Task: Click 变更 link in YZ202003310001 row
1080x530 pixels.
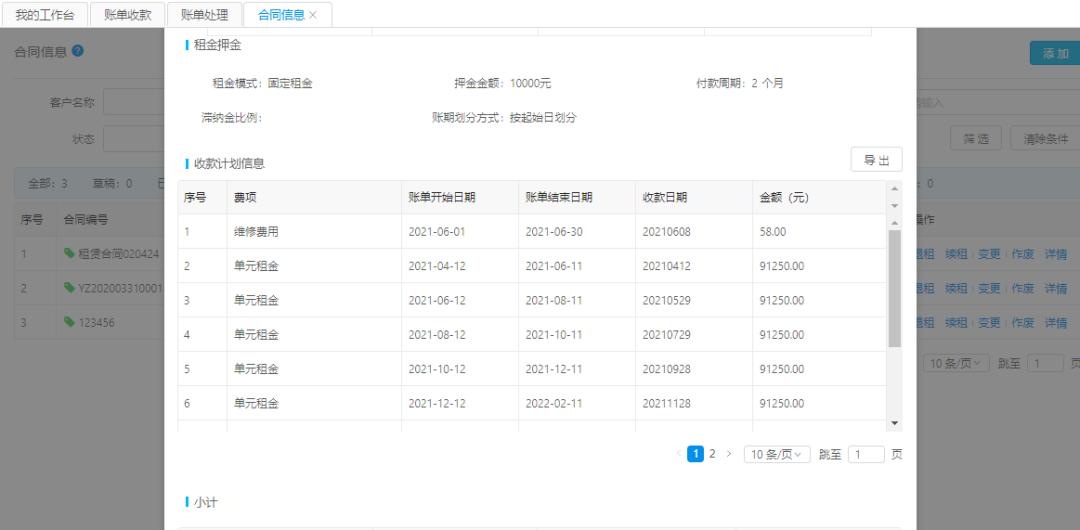Action: click(x=989, y=287)
